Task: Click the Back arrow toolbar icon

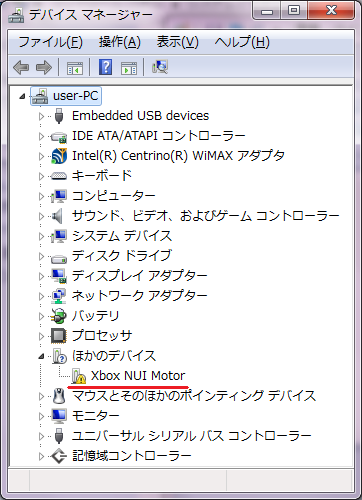Action: point(21,68)
